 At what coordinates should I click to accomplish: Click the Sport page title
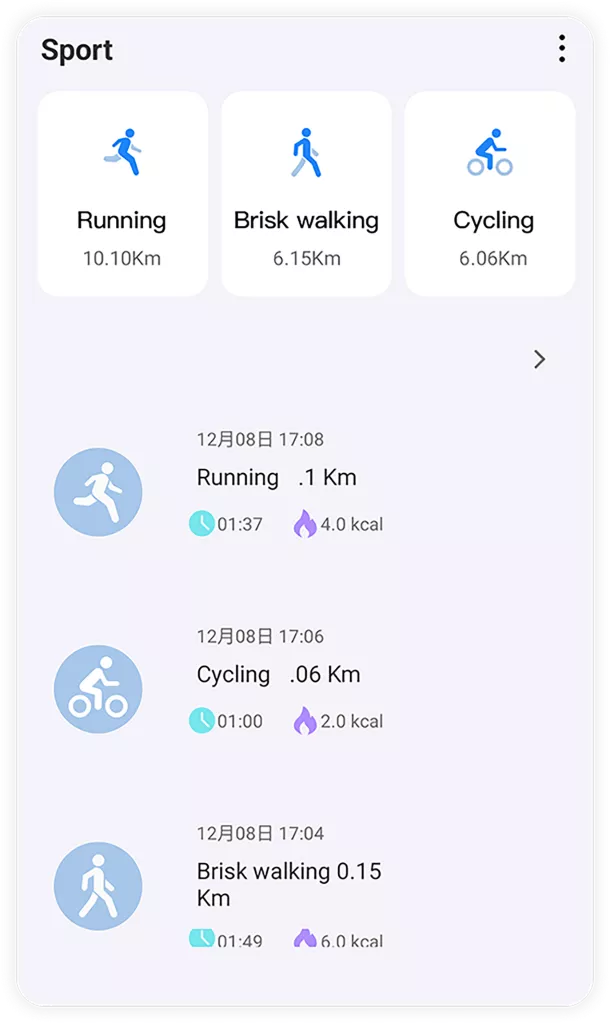[x=77, y=50]
